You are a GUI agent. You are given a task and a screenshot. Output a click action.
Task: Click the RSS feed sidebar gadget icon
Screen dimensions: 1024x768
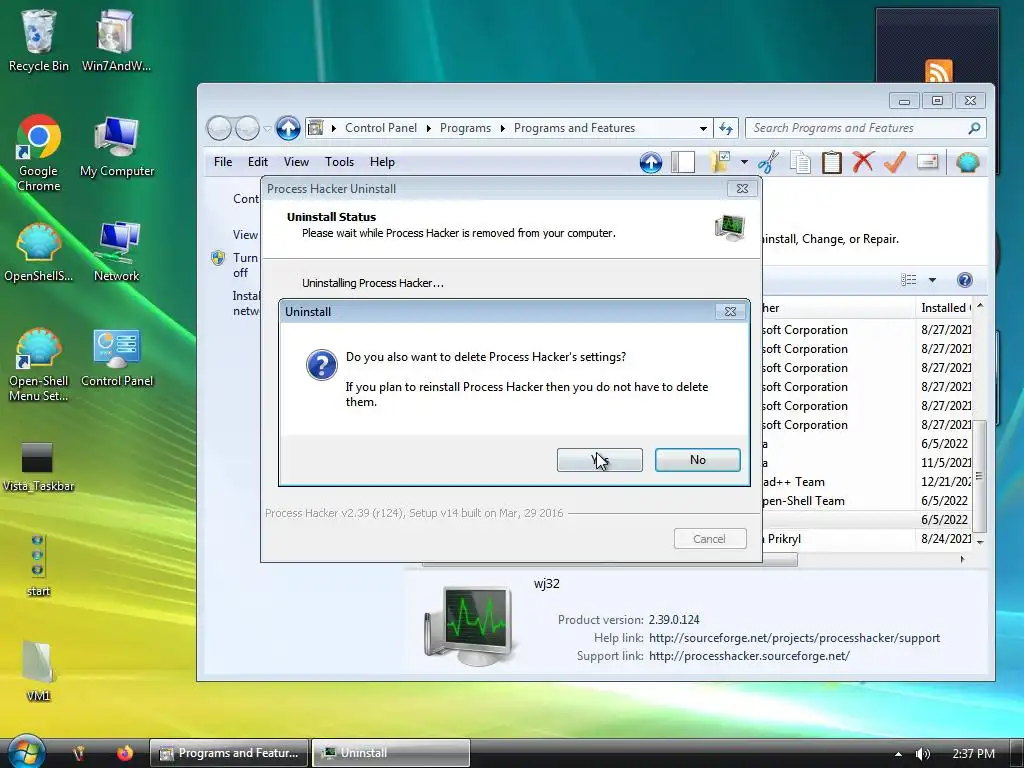938,71
